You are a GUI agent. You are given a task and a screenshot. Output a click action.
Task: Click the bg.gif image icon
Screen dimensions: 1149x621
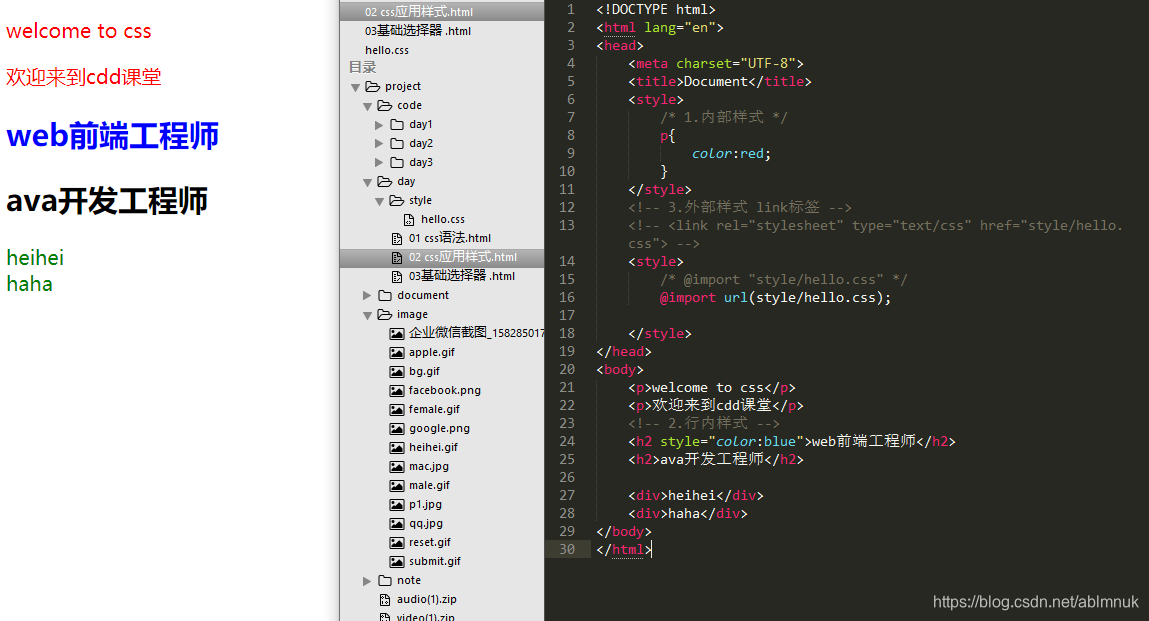(x=396, y=372)
